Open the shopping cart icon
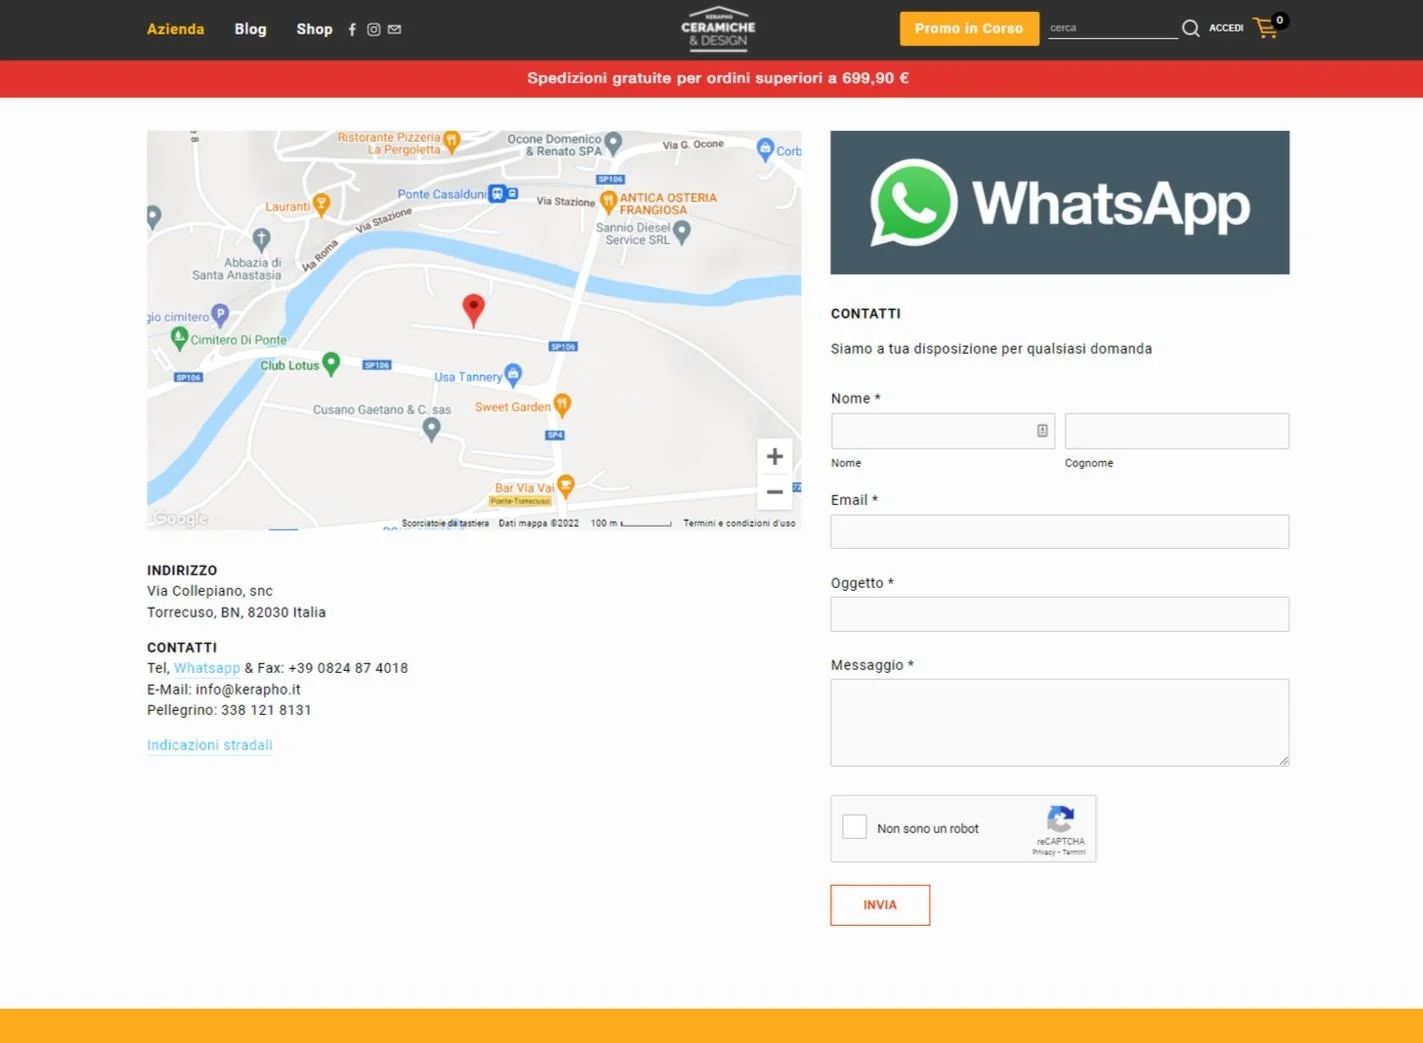The width and height of the screenshot is (1423, 1043). tap(1267, 27)
